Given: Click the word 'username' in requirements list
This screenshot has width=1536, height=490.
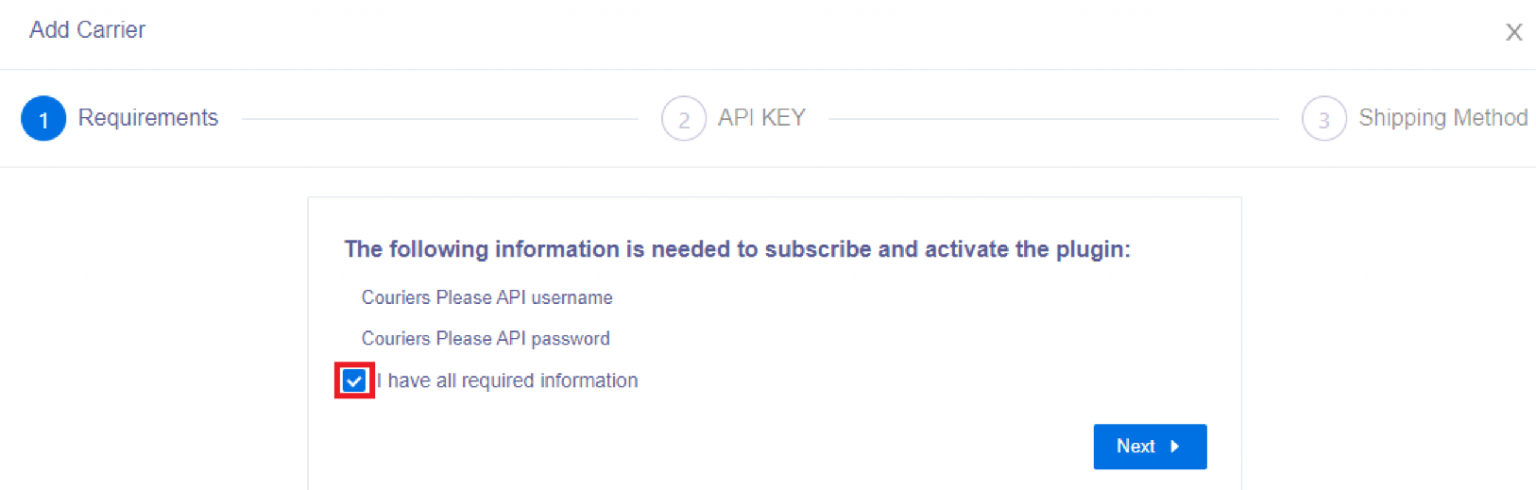Looking at the screenshot, I should 574,298.
